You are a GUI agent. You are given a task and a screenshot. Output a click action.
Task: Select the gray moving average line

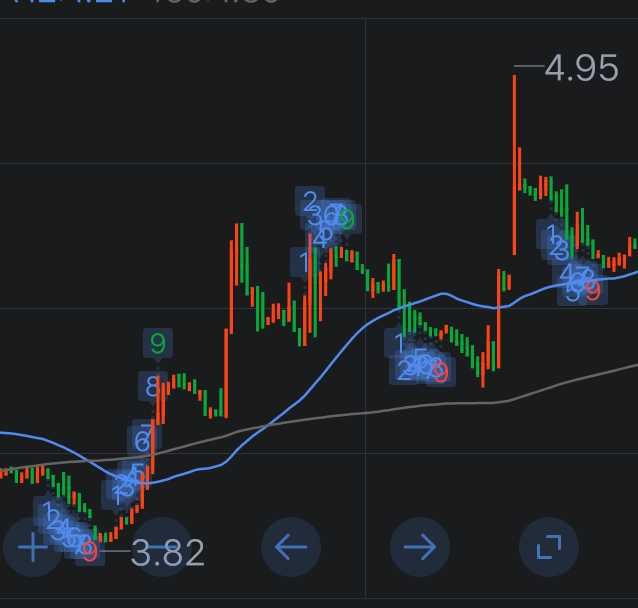(400, 408)
